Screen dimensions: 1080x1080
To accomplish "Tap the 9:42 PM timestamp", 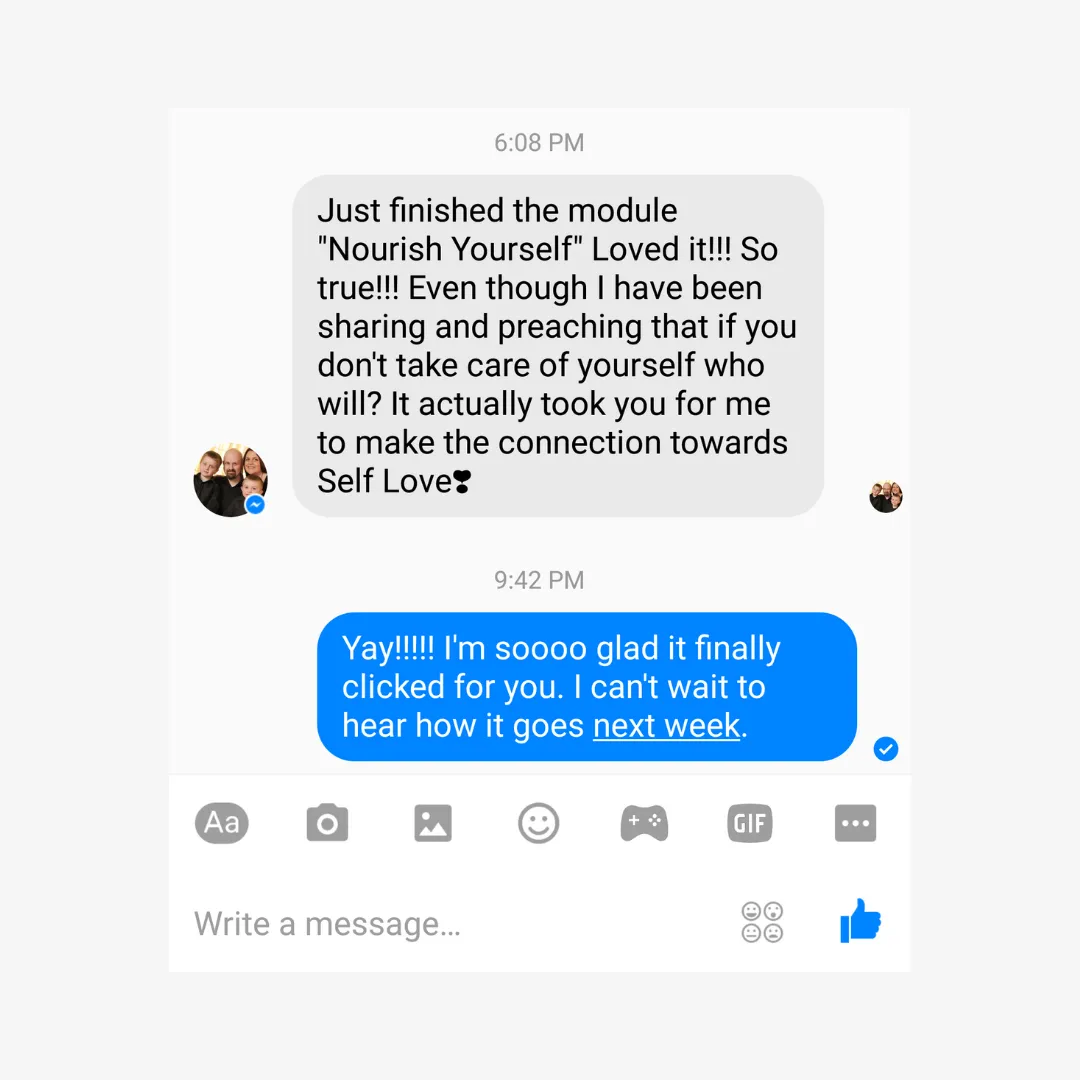I will point(539,580).
